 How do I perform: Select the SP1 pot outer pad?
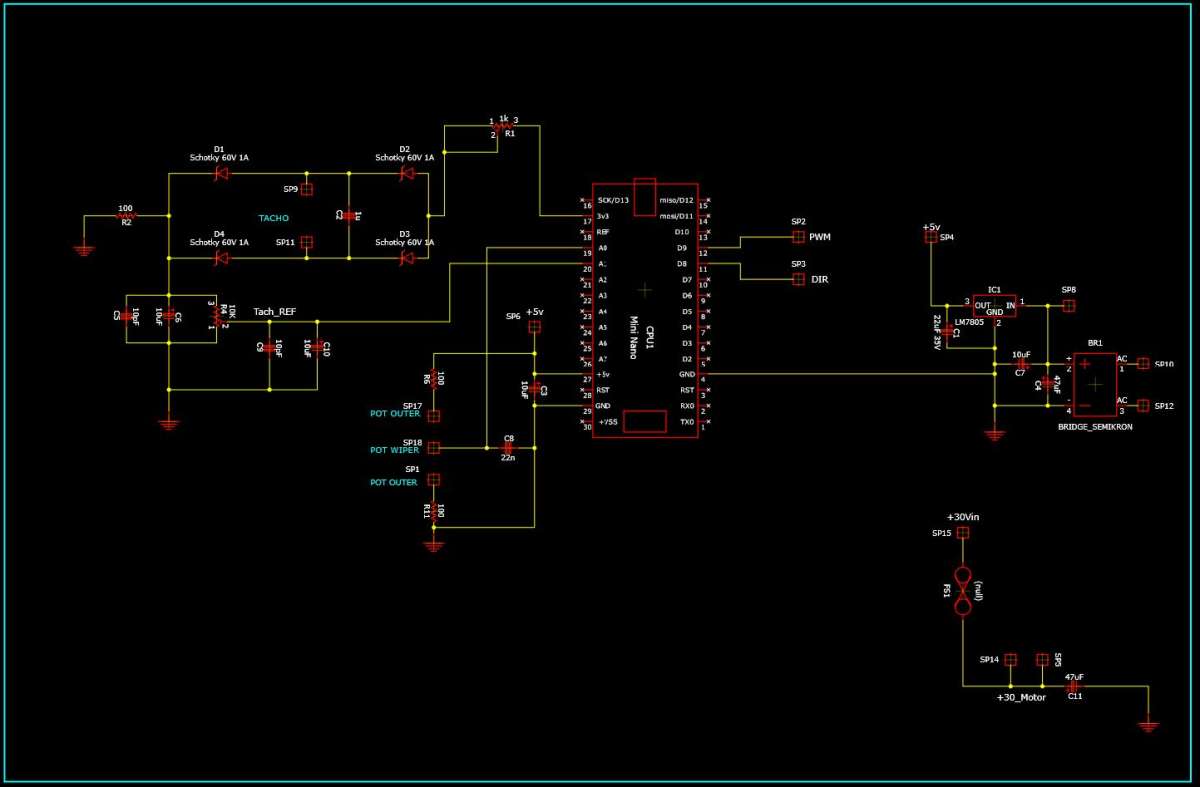(x=433, y=480)
